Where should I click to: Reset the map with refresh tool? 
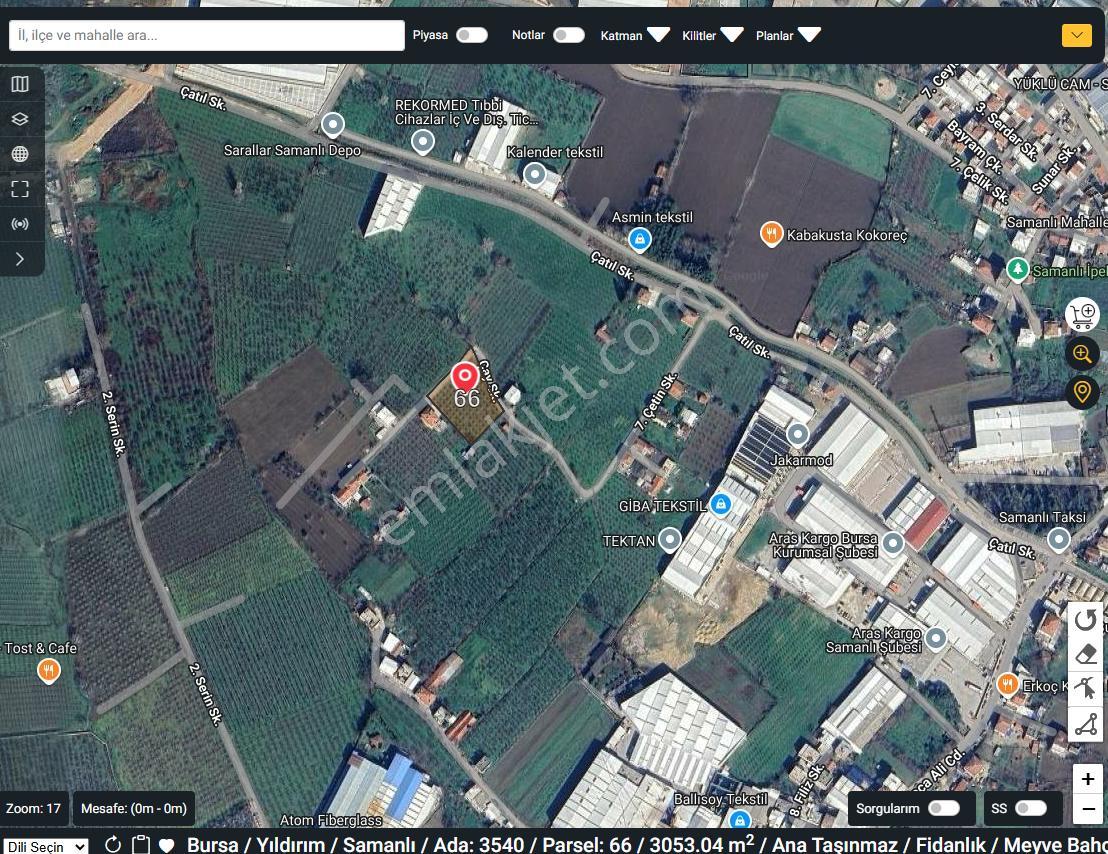(x=1085, y=620)
